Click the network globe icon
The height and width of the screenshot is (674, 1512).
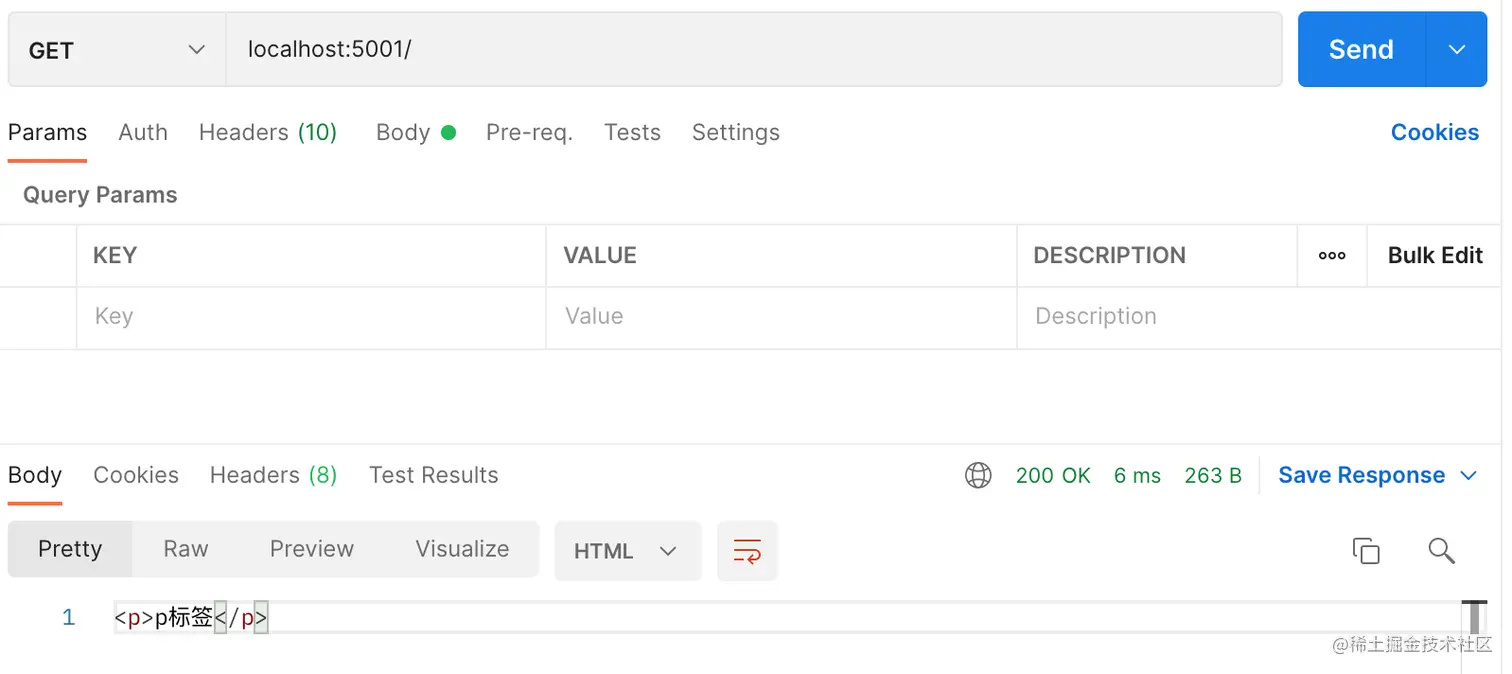(x=978, y=475)
